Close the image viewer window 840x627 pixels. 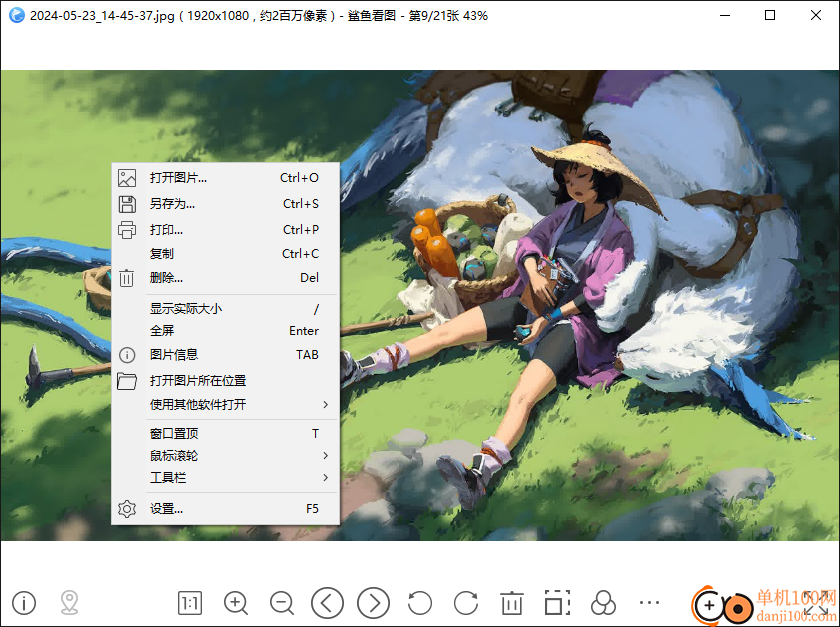click(816, 15)
